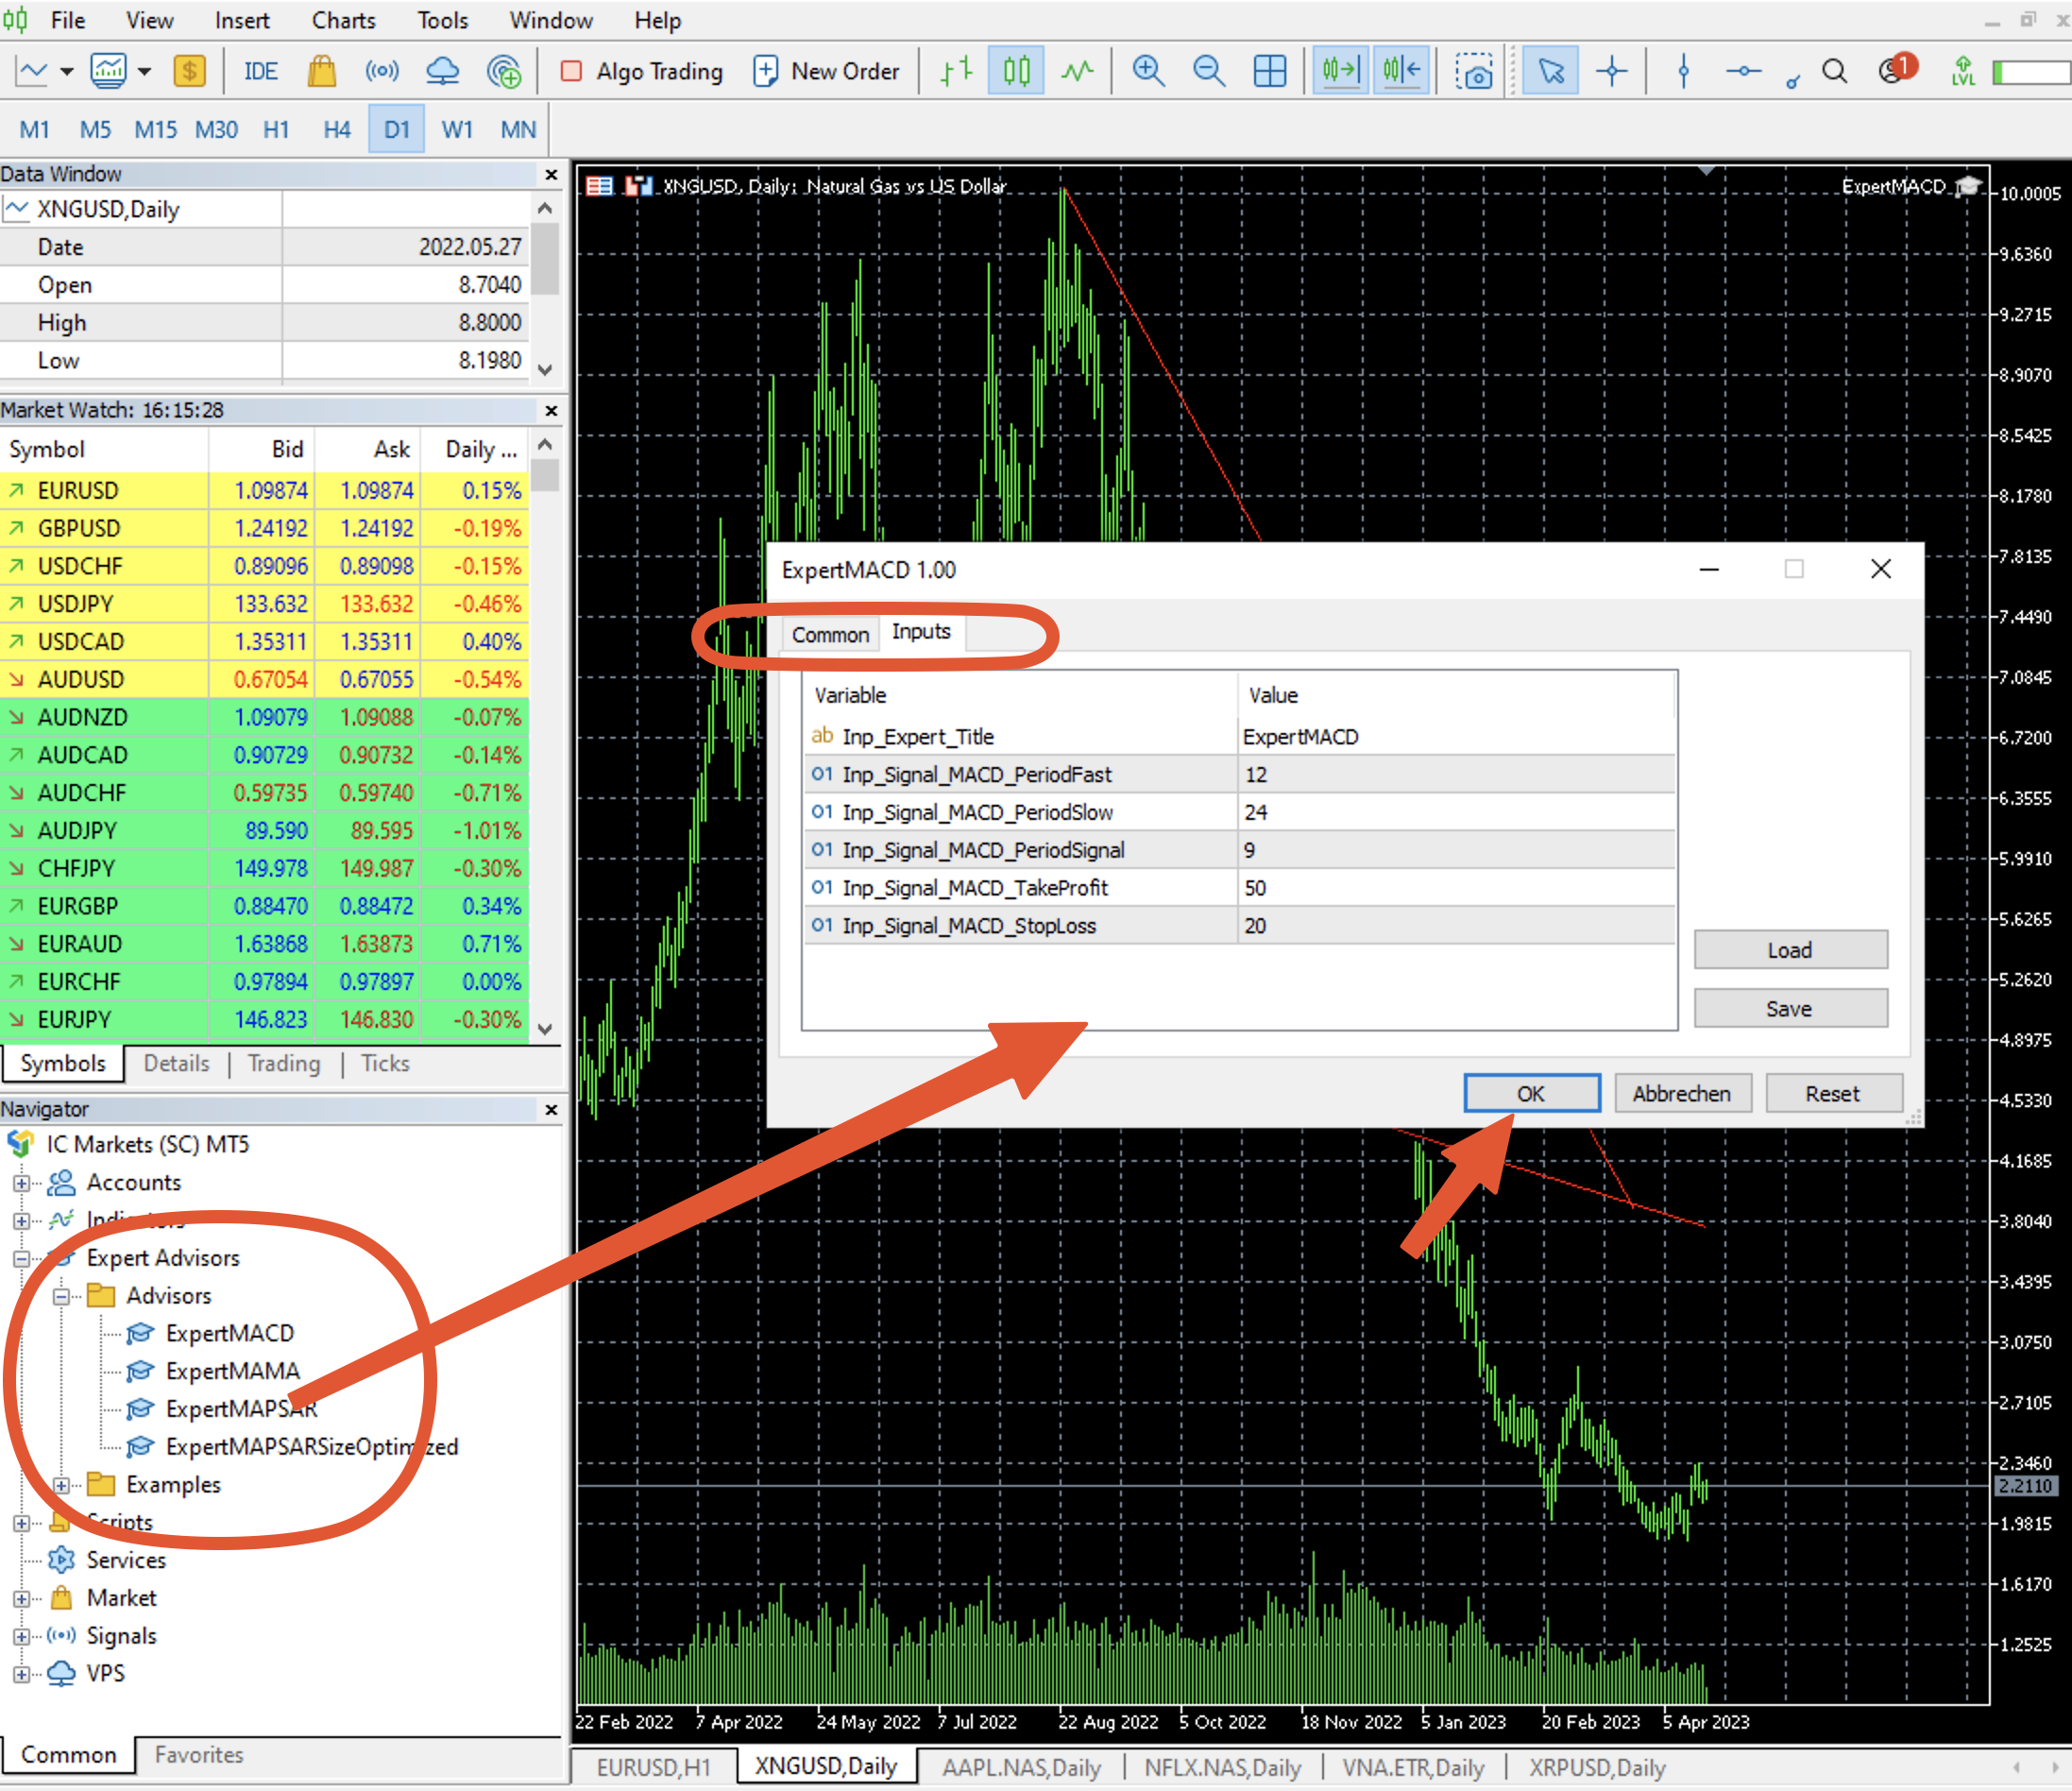Open the Market shopping bag icon

tap(321, 71)
